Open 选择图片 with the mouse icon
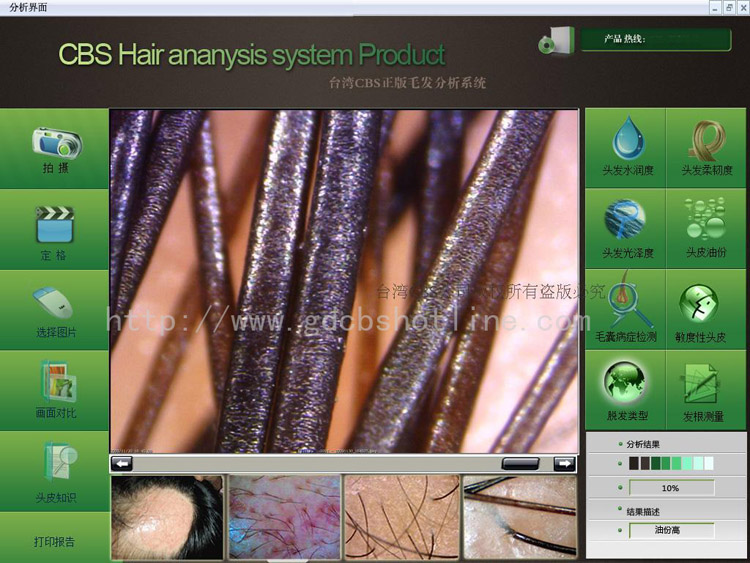 53,302
